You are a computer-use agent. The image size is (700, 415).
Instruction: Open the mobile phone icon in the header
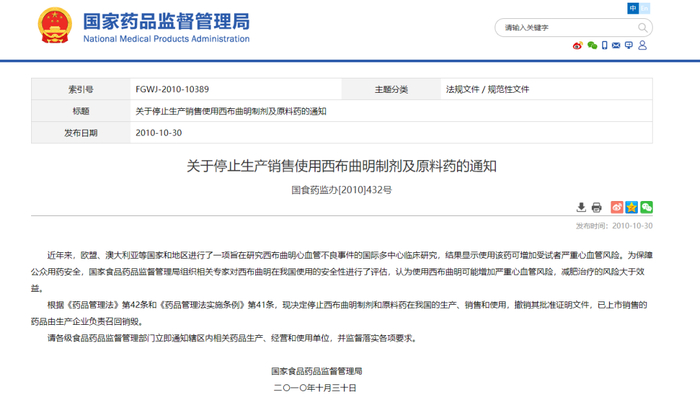(x=604, y=46)
